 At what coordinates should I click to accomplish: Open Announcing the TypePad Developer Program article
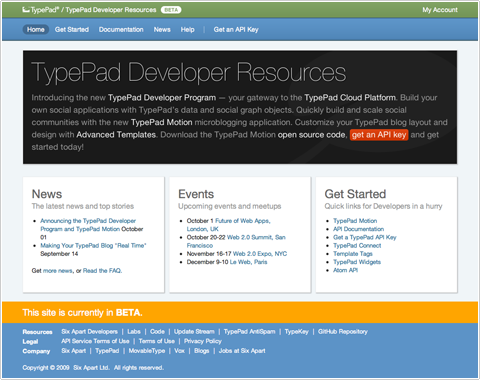88,225
